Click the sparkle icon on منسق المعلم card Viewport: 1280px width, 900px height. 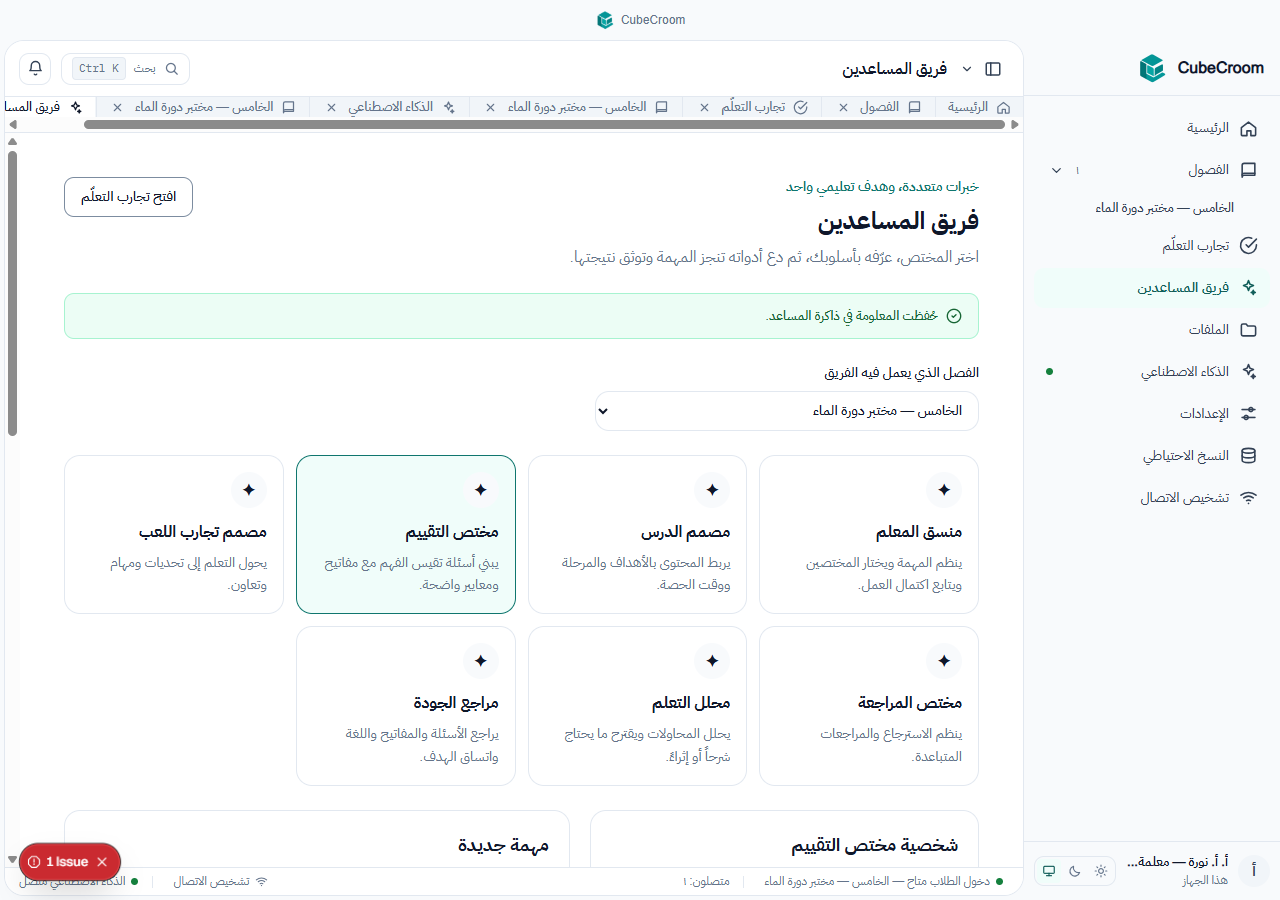(944, 490)
